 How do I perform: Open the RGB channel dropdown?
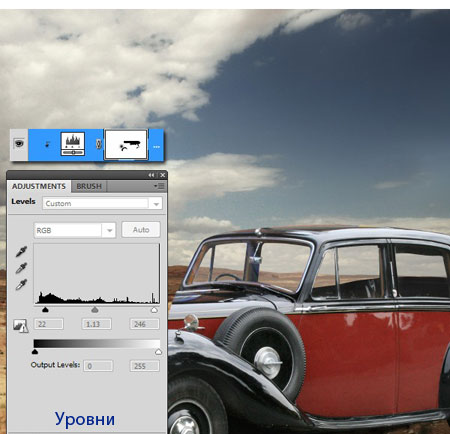pos(75,230)
